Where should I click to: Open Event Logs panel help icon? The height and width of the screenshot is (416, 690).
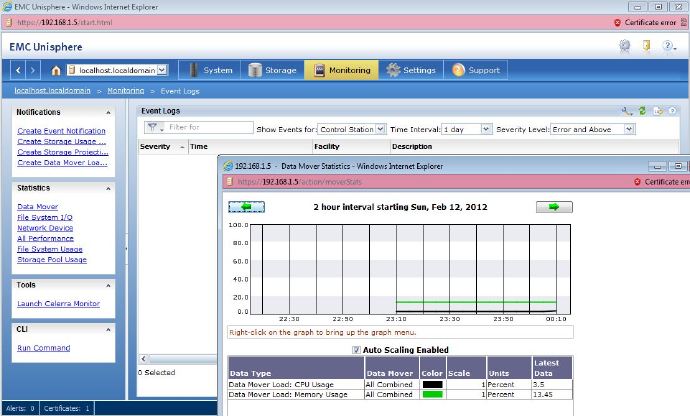(672, 111)
